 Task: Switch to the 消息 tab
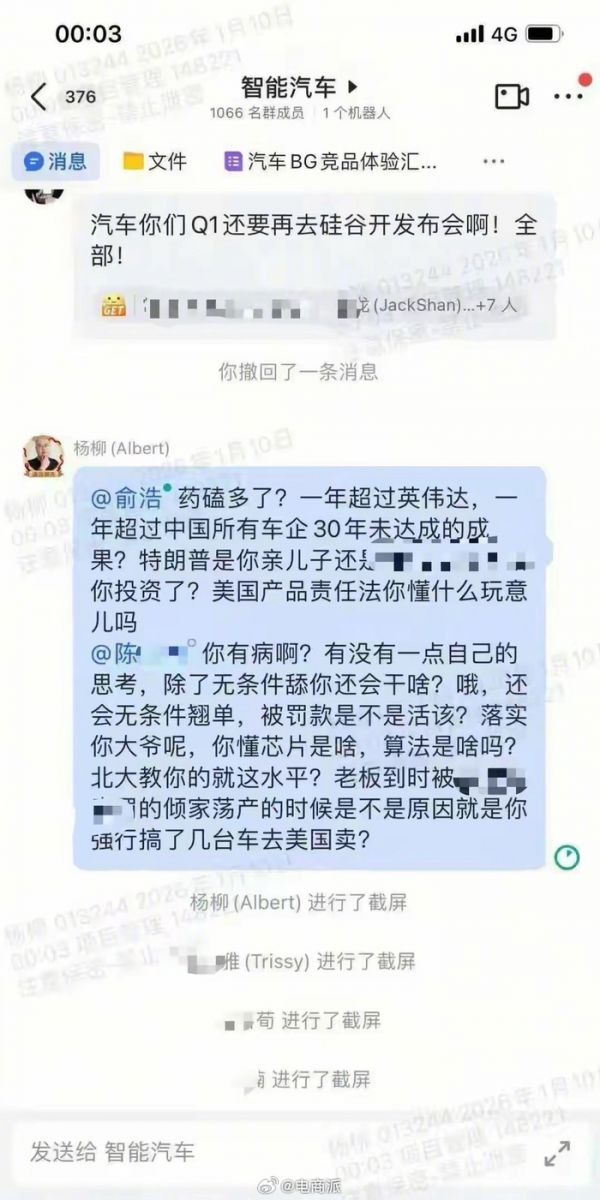click(56, 161)
